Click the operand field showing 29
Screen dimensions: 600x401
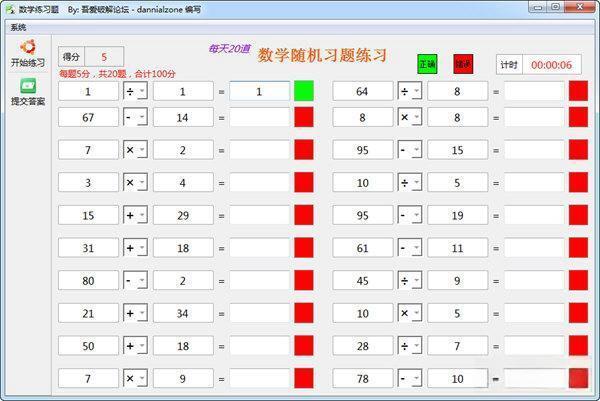click(x=183, y=215)
